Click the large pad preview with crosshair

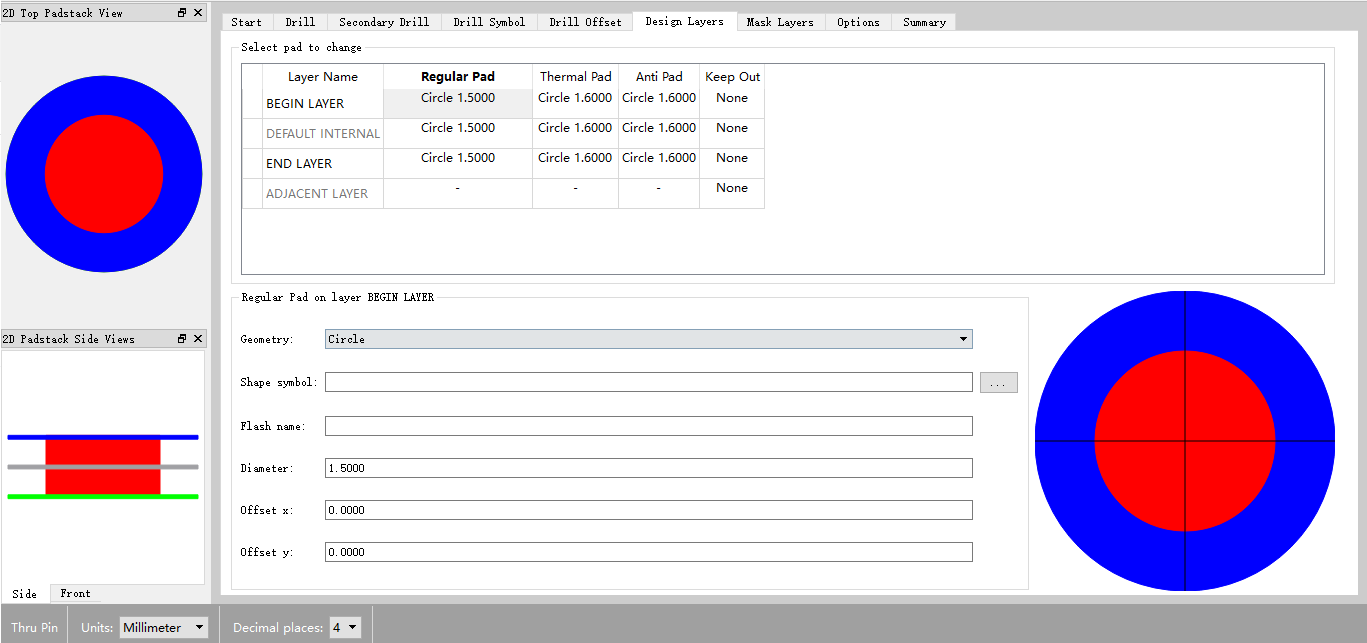(1185, 441)
